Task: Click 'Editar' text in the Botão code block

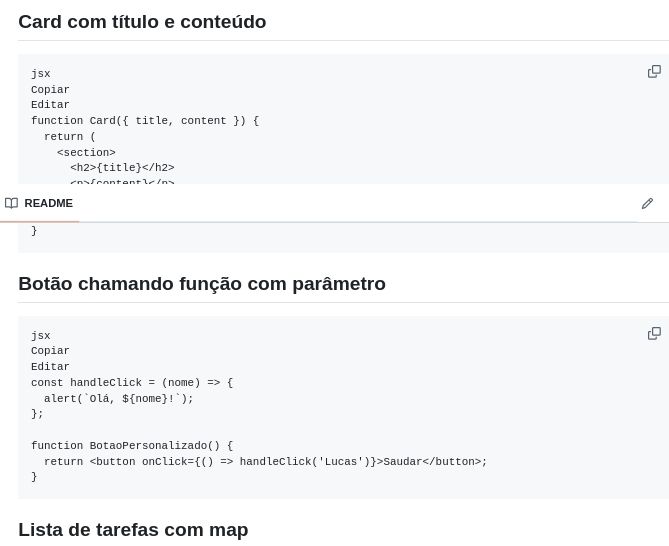Action: point(50,367)
